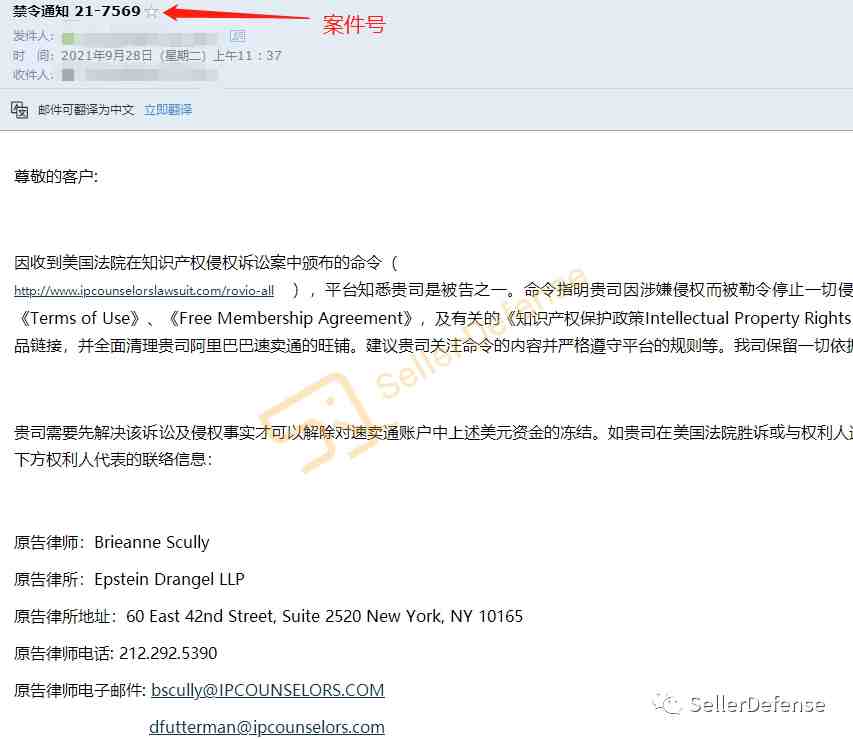The width and height of the screenshot is (853, 739).
Task: Click the timestamp 2021年9月28日 上午11:37
Action: 171,56
